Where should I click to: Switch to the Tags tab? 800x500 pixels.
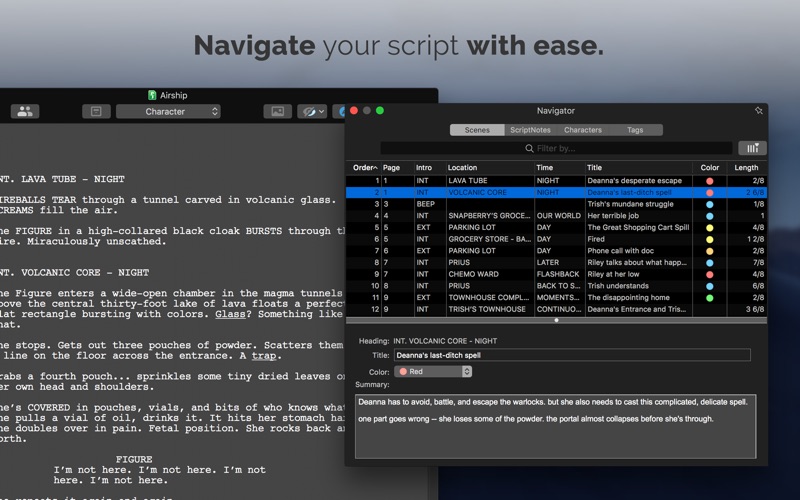click(x=635, y=130)
